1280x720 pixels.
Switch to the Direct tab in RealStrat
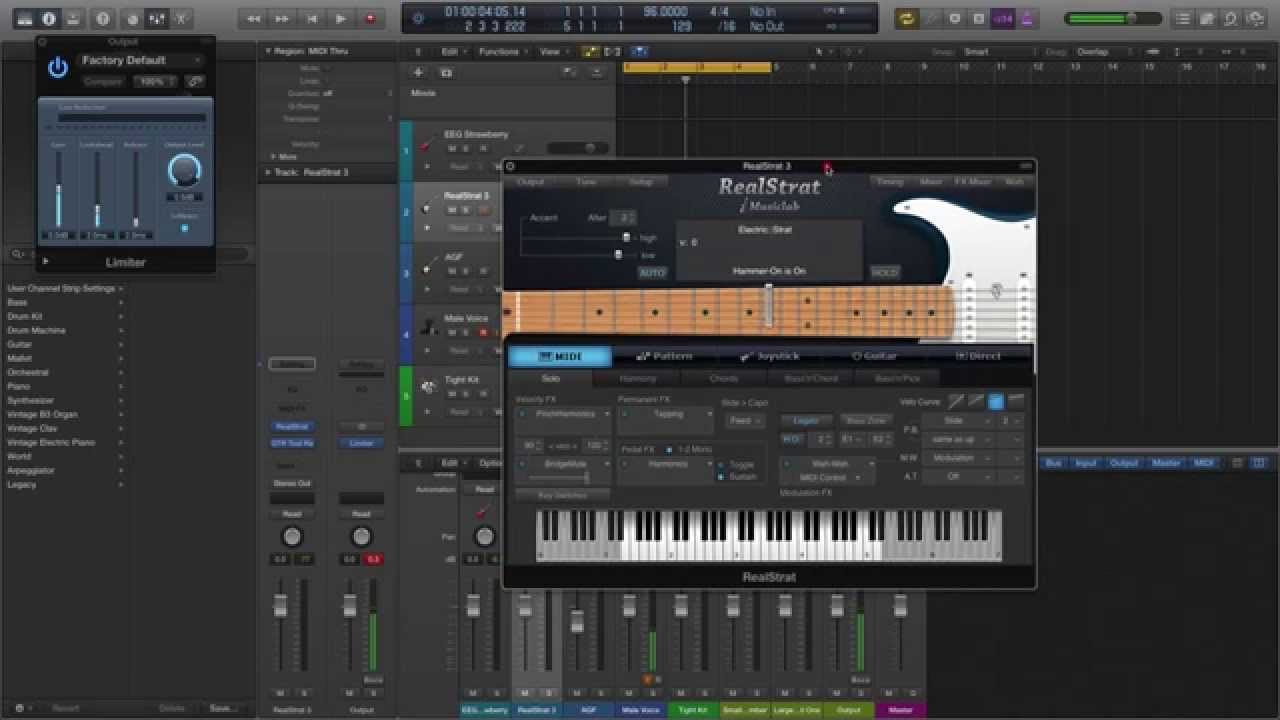pos(979,356)
